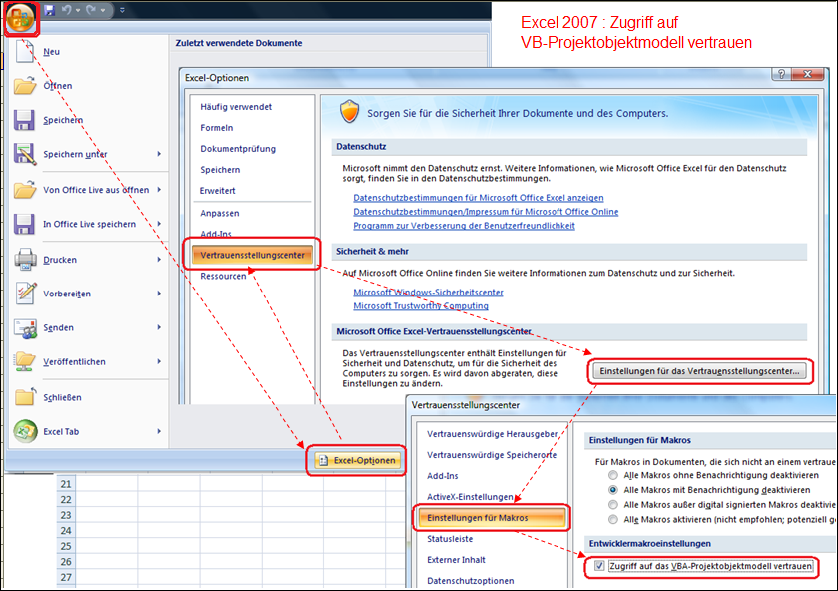This screenshot has width=838, height=591.
Task: Open Anpassen options category
Action: 220,213
